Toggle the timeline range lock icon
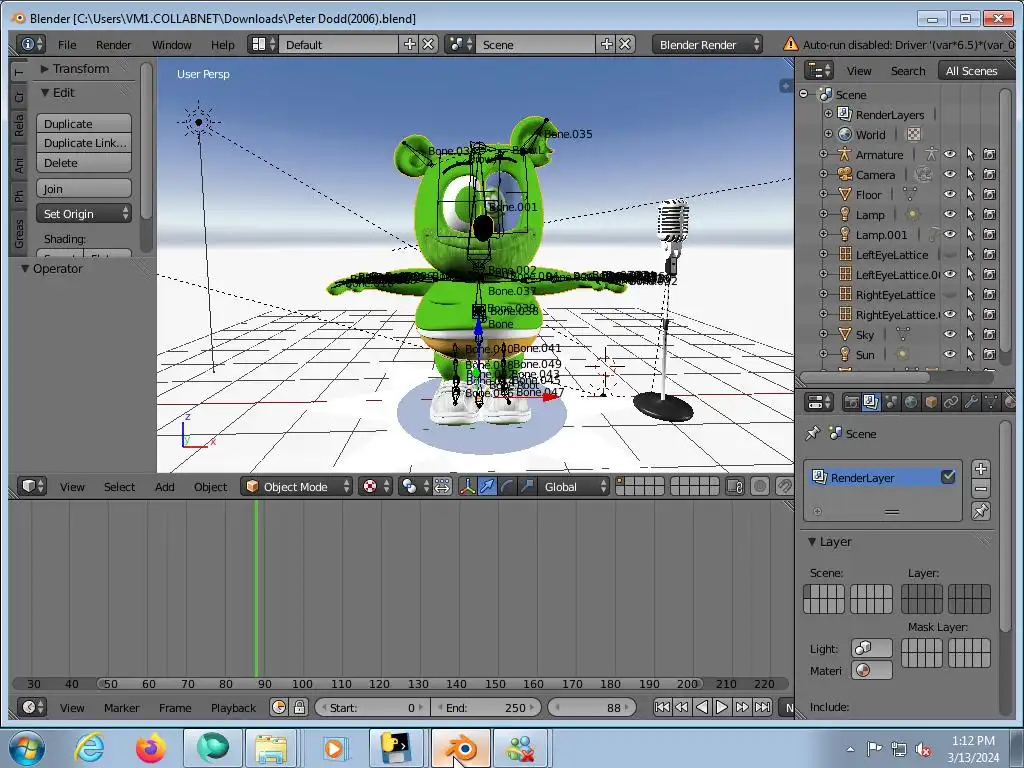The height and width of the screenshot is (768, 1024). point(299,707)
